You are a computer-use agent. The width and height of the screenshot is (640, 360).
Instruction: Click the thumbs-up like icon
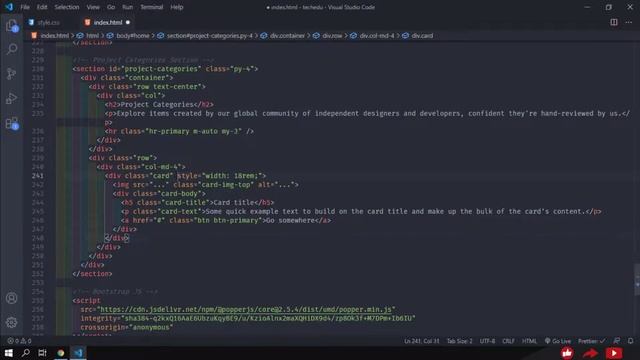coord(567,353)
